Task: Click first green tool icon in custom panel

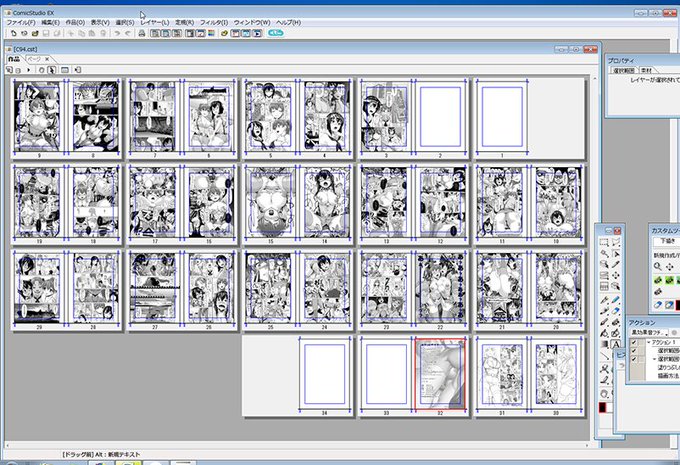Action: (658, 280)
